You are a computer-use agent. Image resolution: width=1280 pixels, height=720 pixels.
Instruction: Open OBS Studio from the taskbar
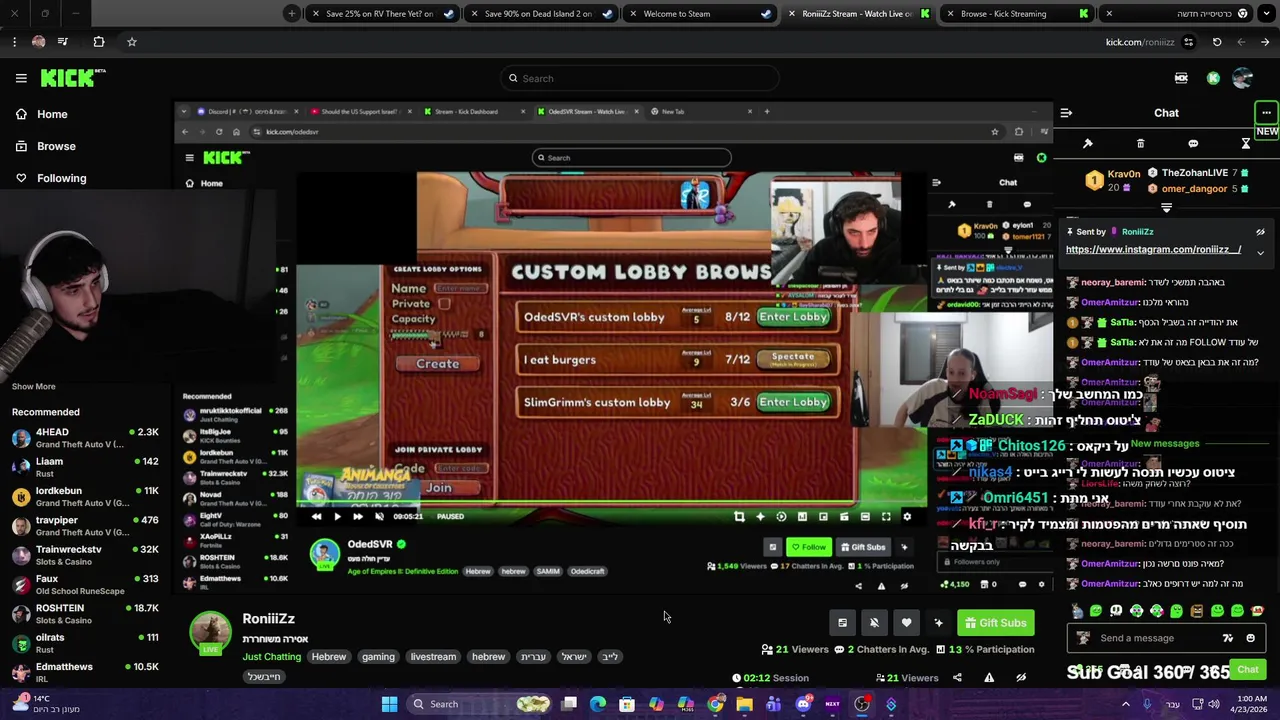[862, 704]
